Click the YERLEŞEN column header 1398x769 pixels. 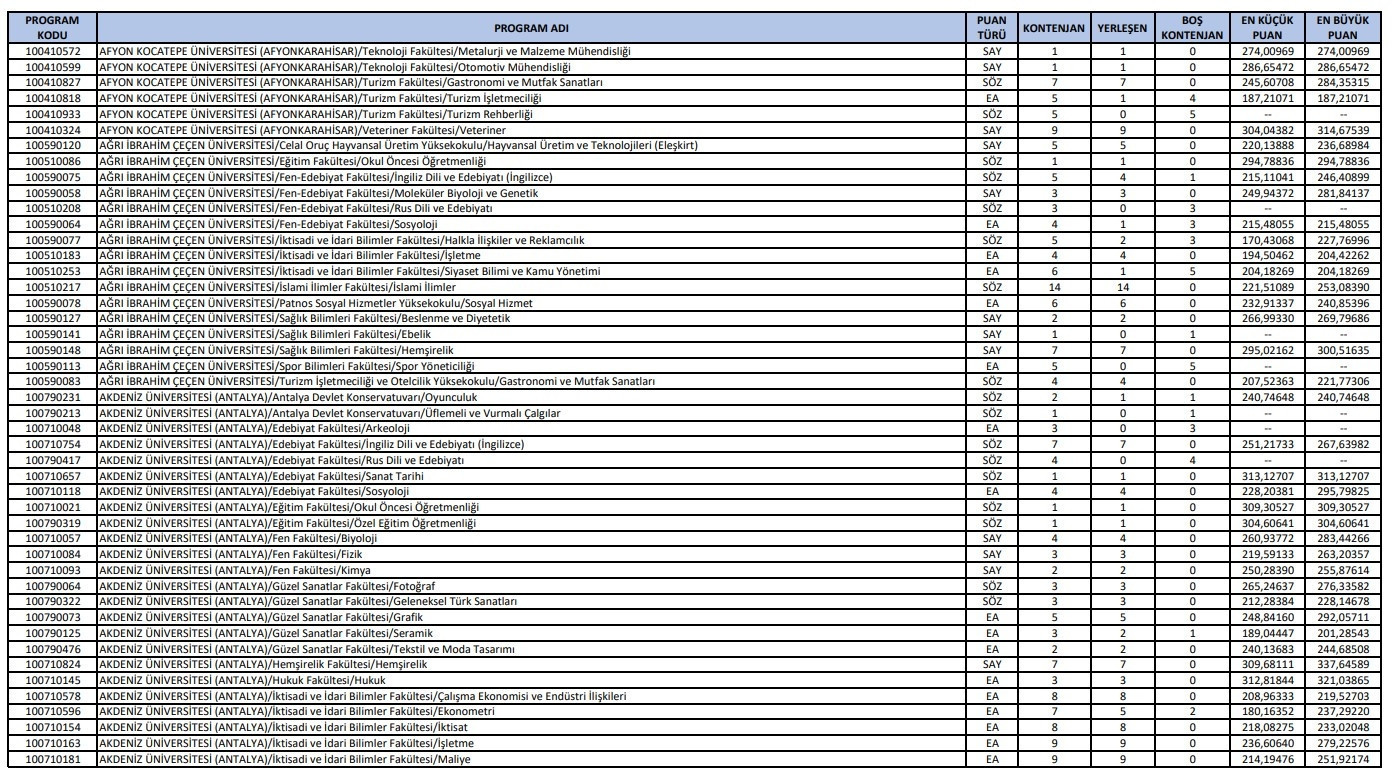(1122, 26)
